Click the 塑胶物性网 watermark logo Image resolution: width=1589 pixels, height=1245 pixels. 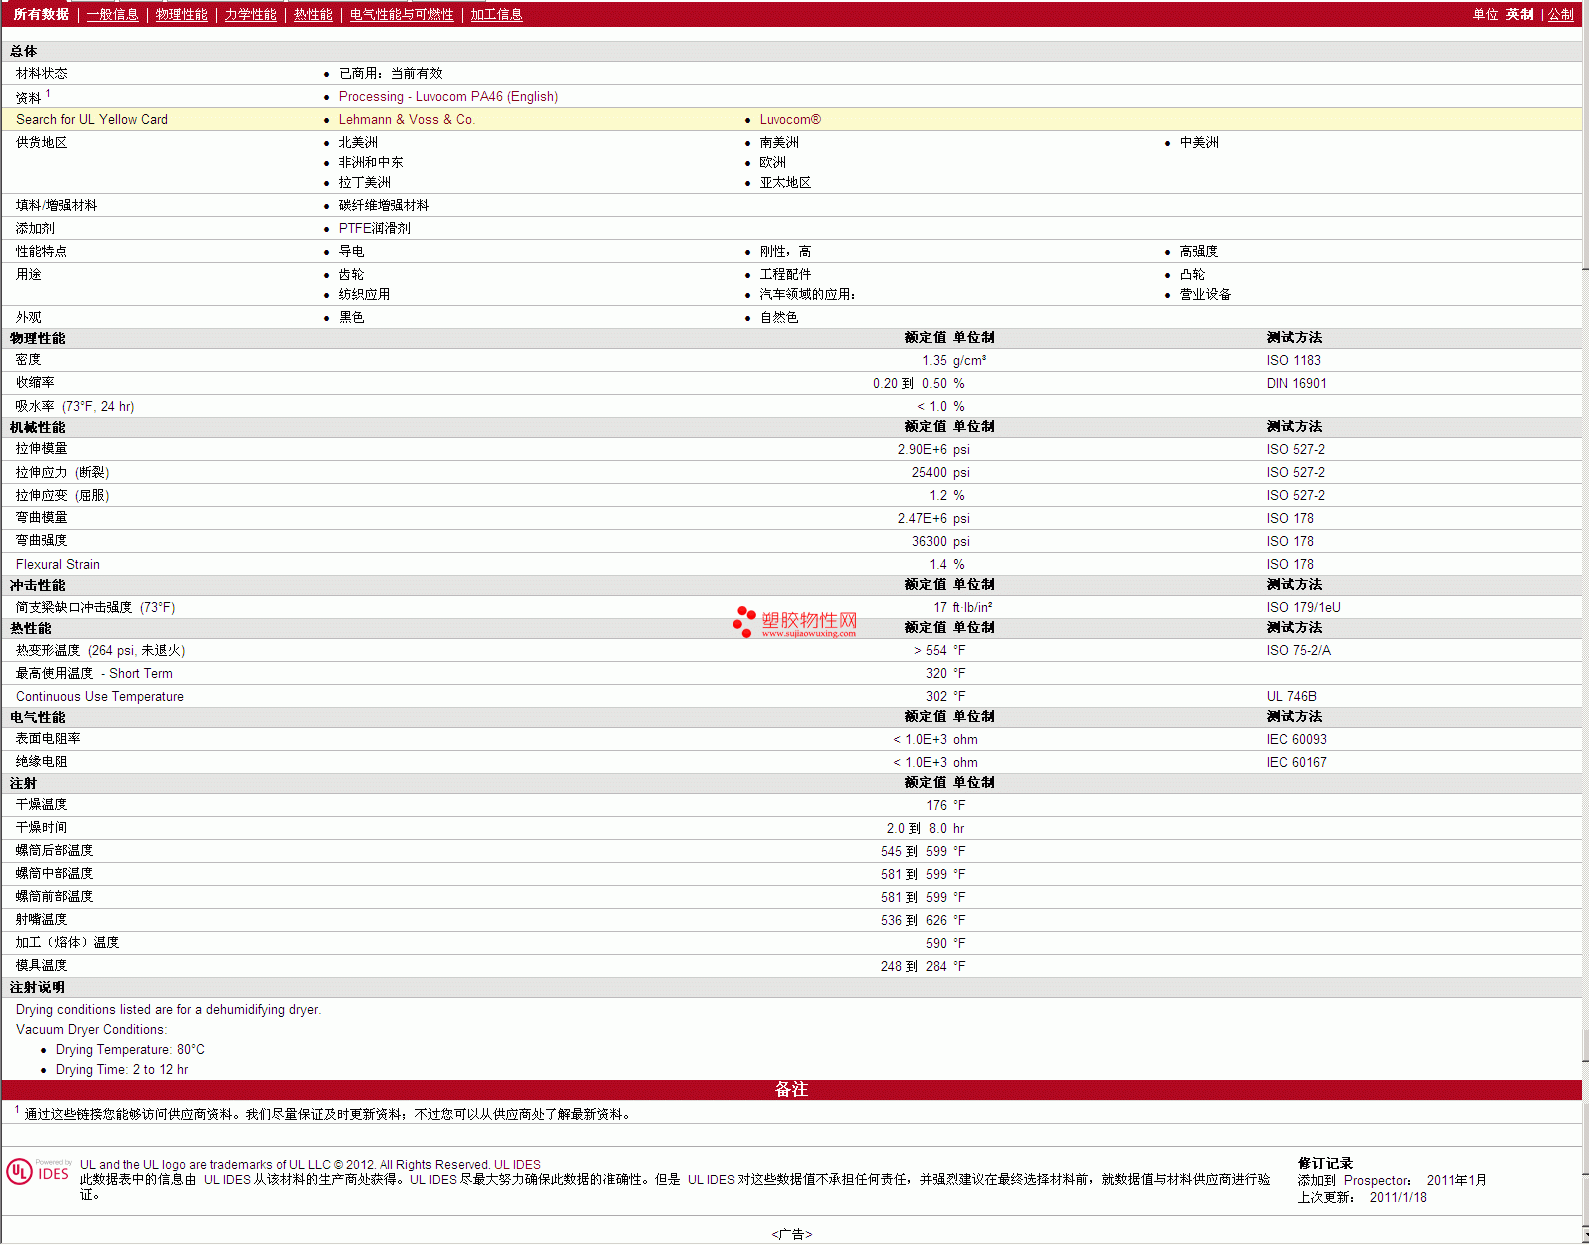pos(795,622)
